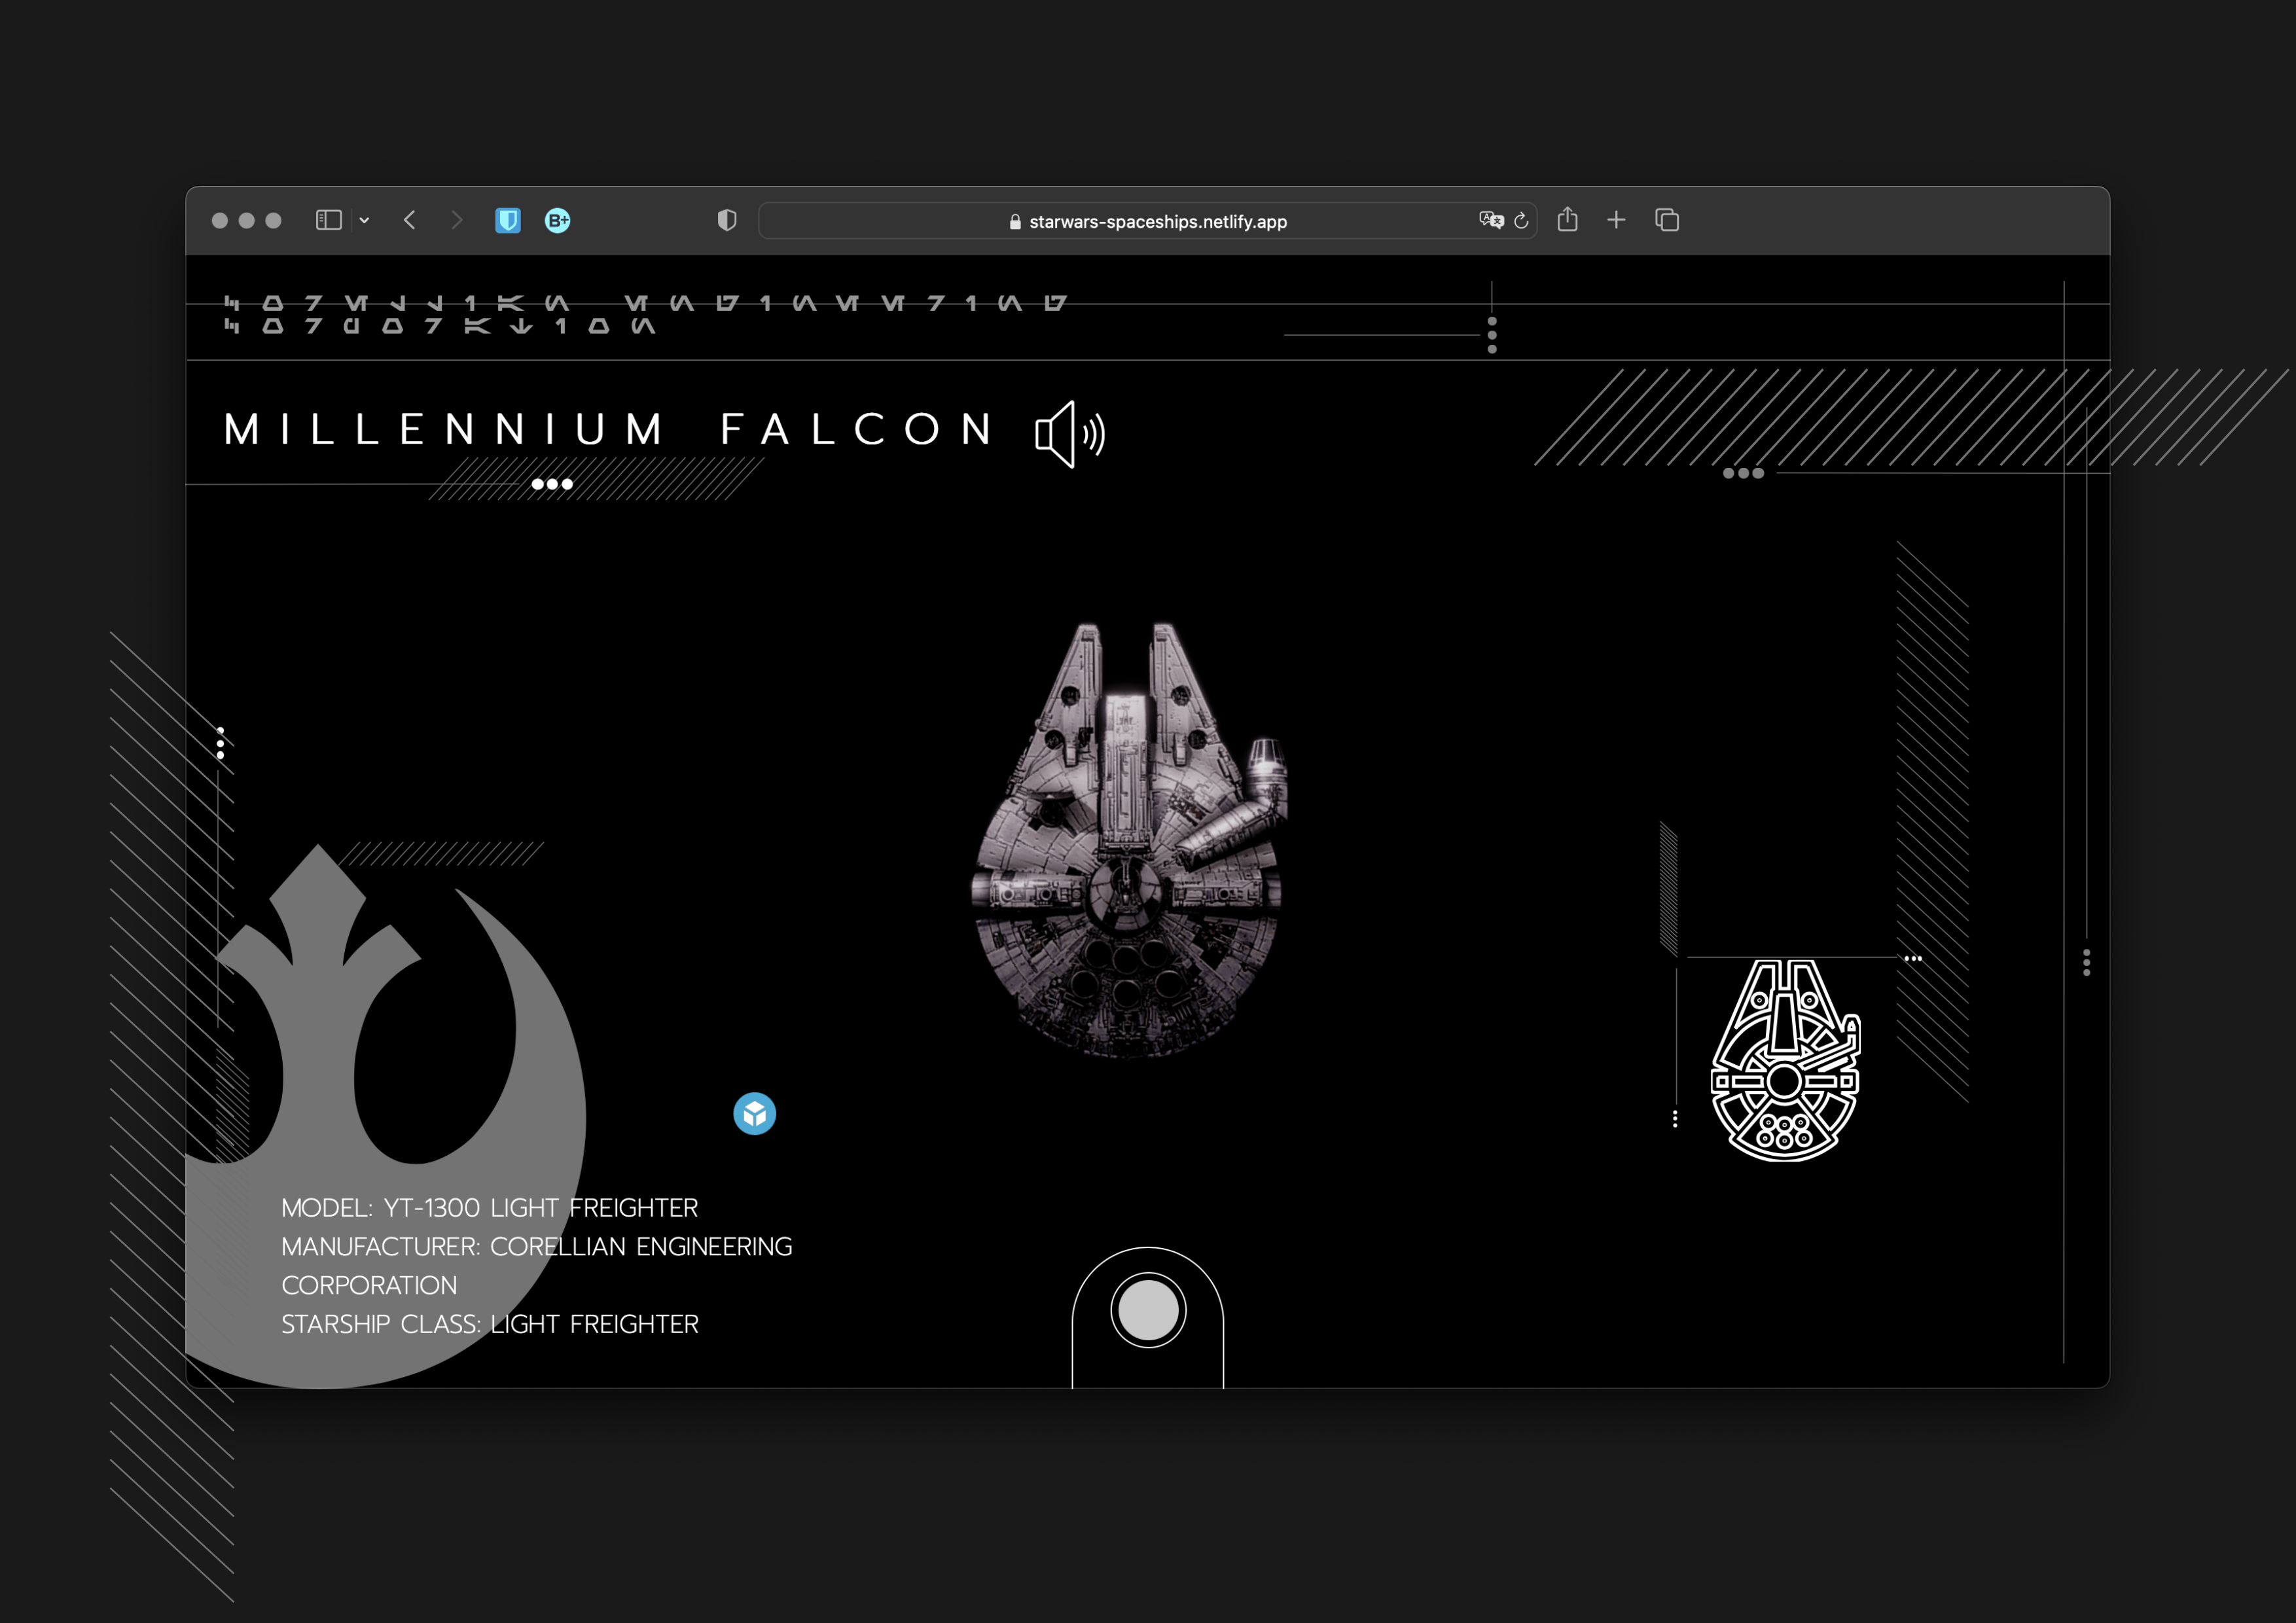Expand the sidebar options chevron

363,220
